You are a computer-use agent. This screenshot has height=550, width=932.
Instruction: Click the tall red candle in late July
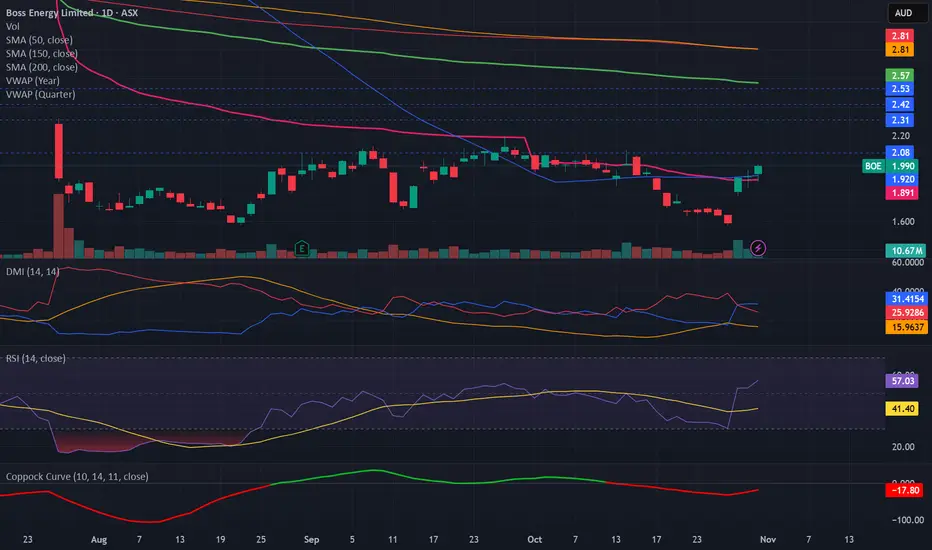click(x=59, y=151)
